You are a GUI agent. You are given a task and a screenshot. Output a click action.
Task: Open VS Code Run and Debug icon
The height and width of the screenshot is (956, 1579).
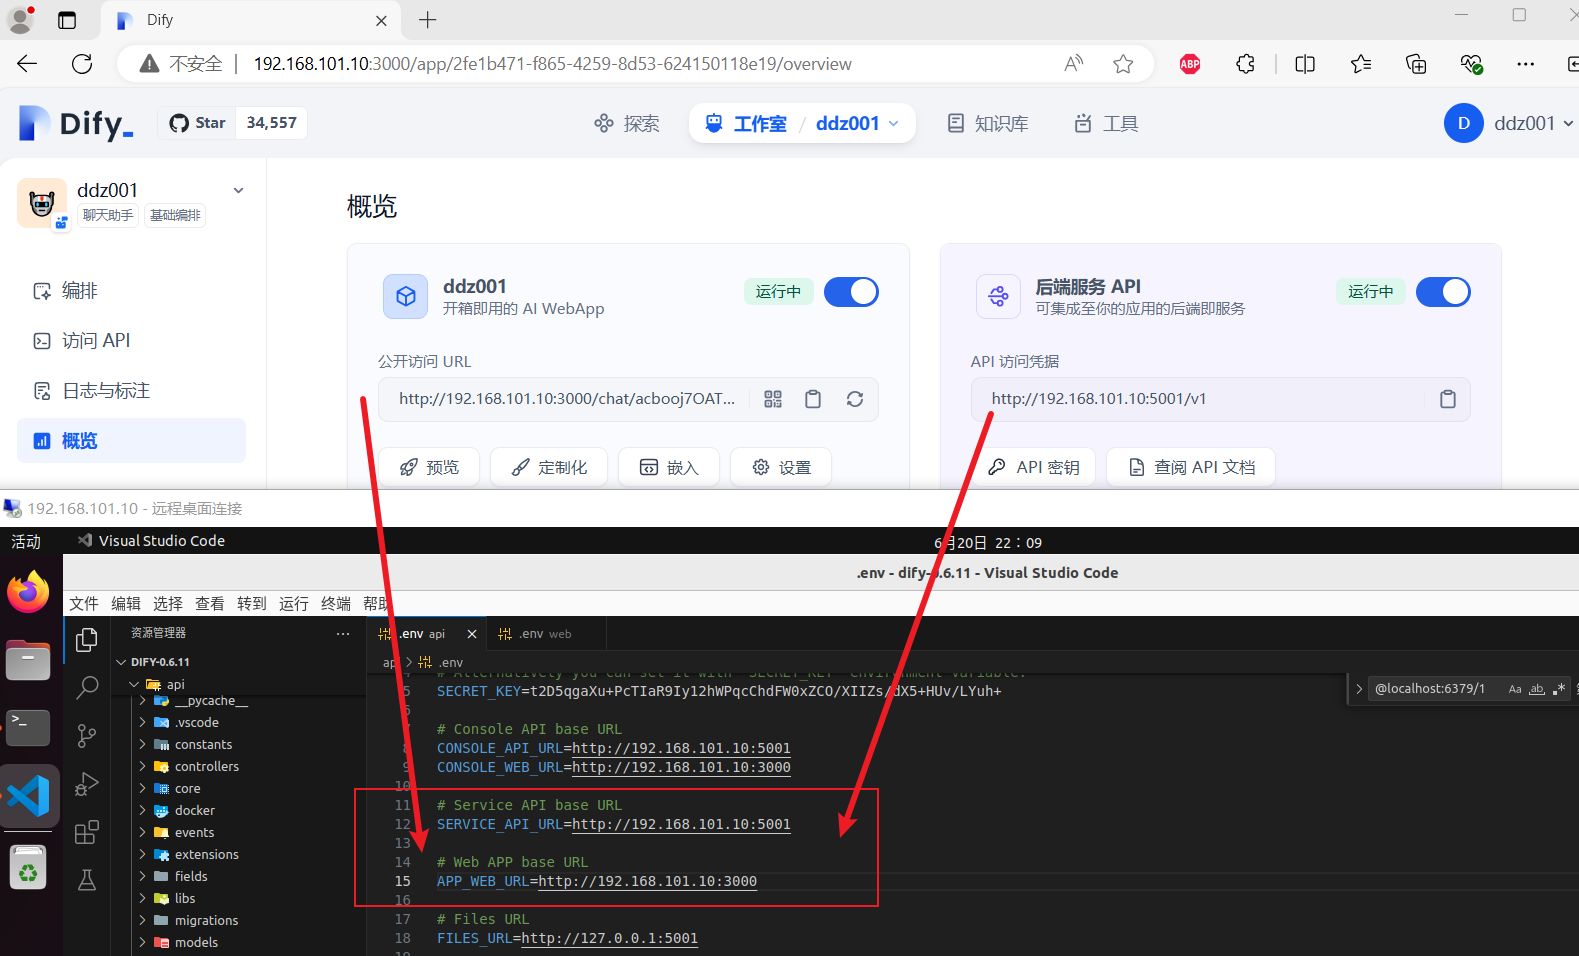click(87, 784)
